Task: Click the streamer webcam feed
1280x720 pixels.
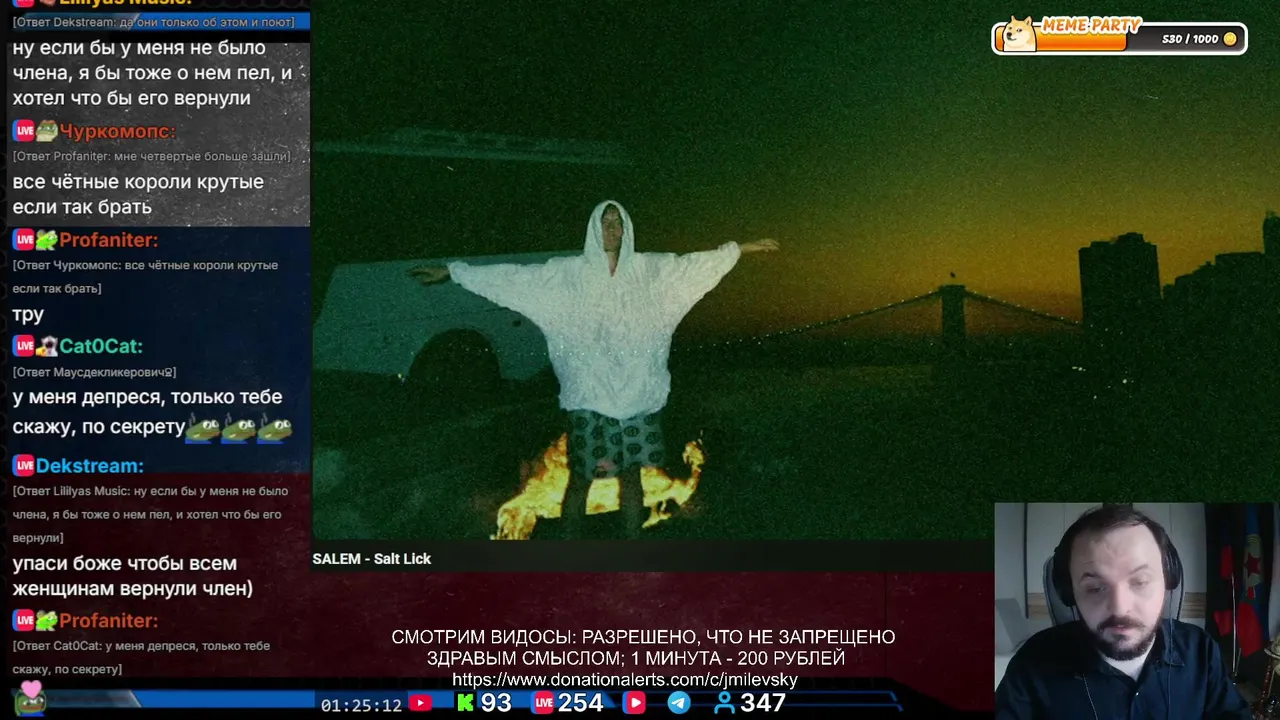Action: 1137,611
